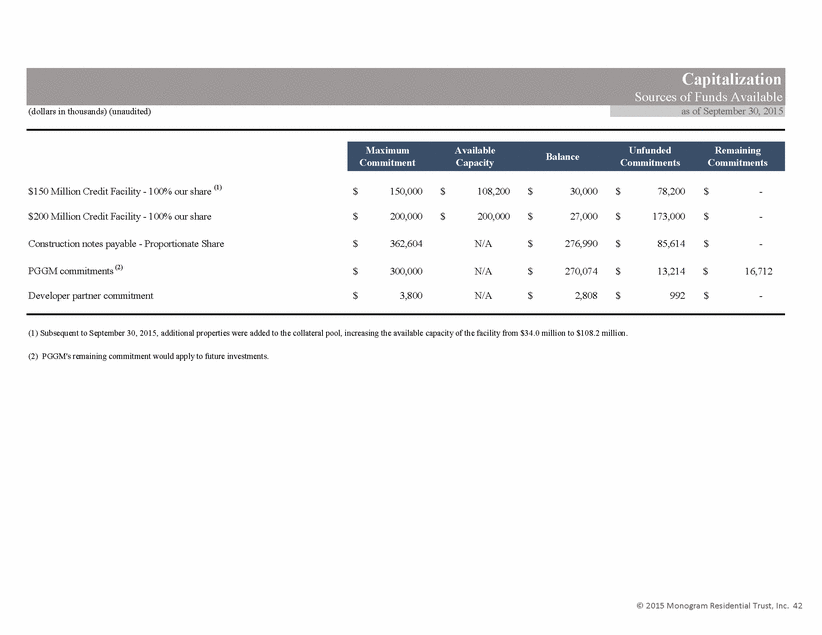822x635 pixels.
Task: Click the Sources of Funds Available subtitle
Action: (x=708, y=97)
